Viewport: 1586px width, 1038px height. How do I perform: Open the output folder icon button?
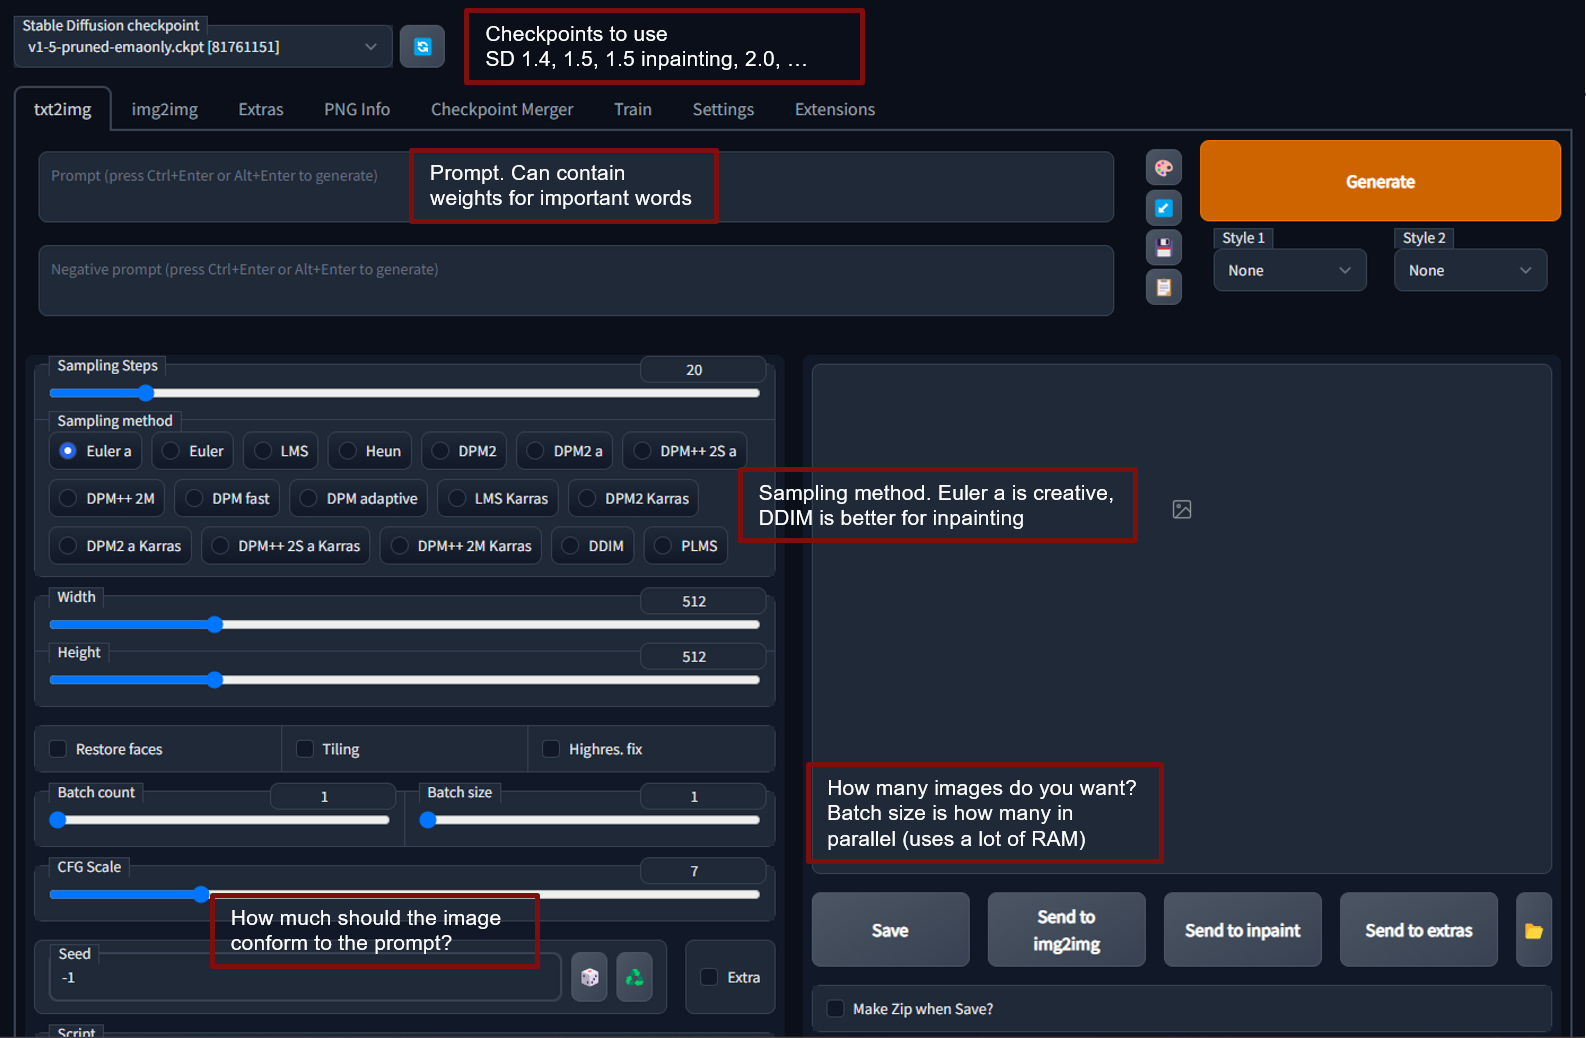(x=1533, y=930)
